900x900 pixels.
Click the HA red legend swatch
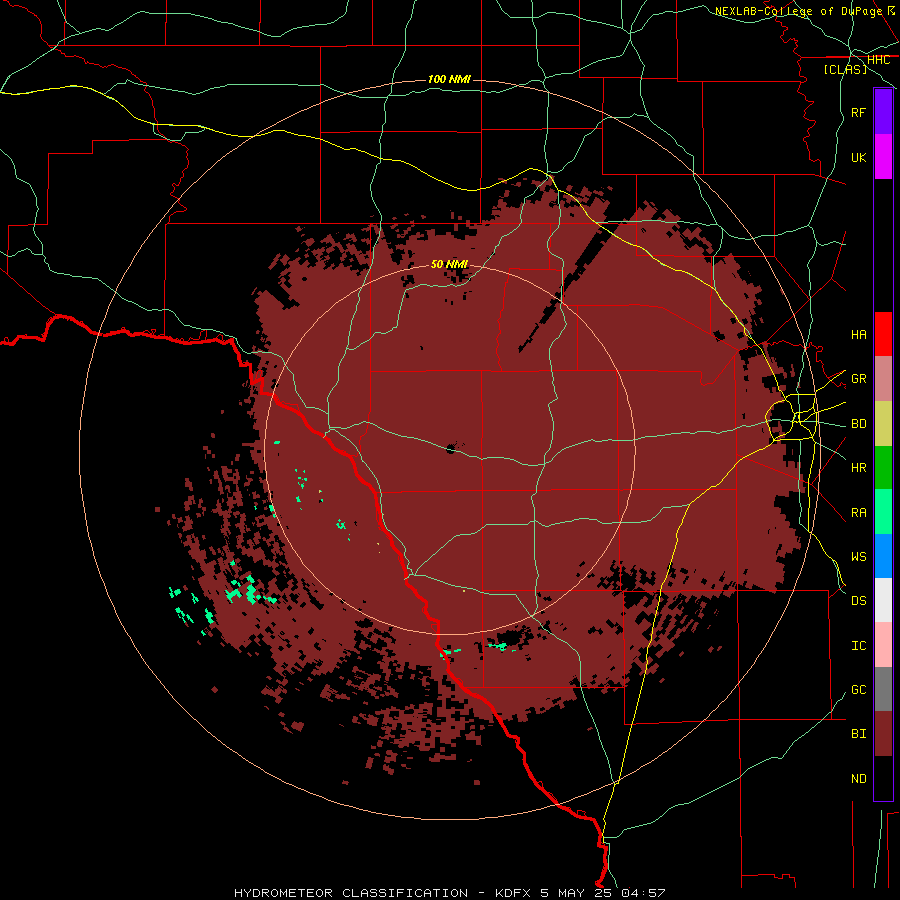pos(883,334)
